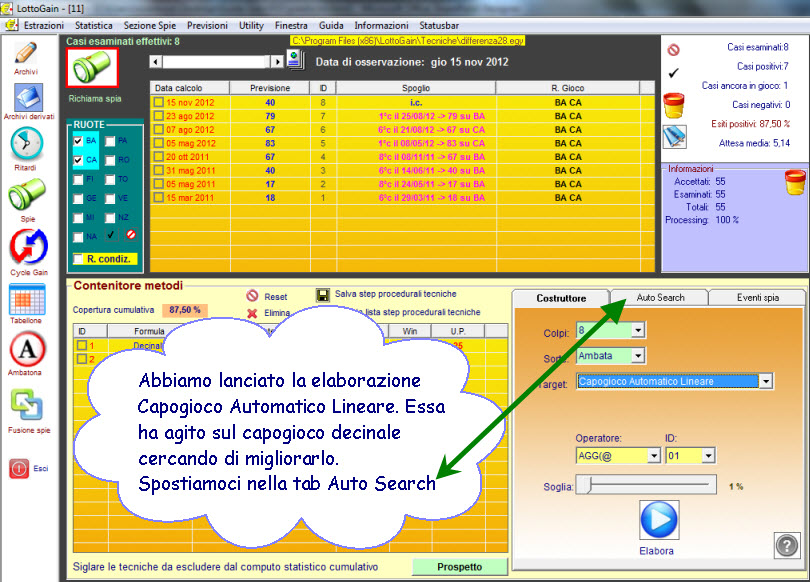Tick the checkbox for 15 nov 2012 row
This screenshot has width=810, height=582.
pos(159,102)
